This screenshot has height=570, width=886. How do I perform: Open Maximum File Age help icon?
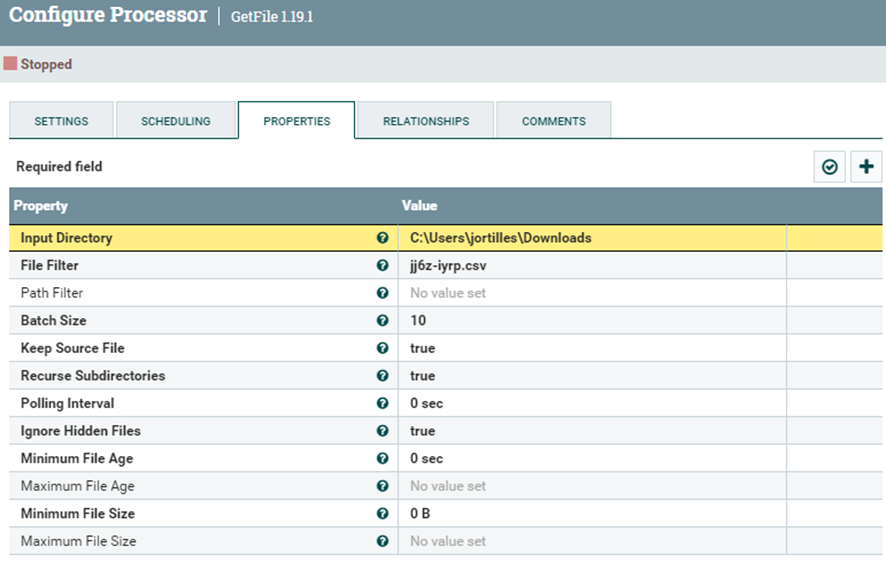click(383, 486)
